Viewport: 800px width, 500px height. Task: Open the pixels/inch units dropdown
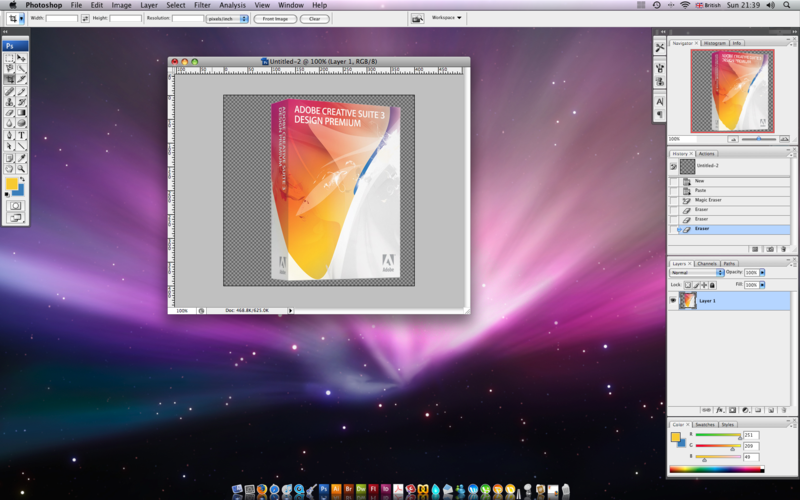click(x=227, y=19)
